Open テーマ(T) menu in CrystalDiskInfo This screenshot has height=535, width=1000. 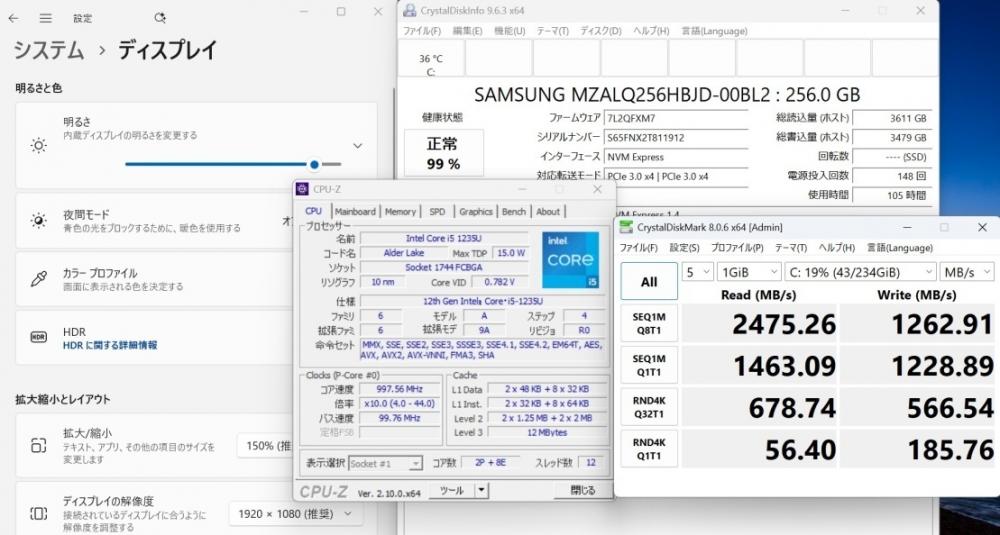552,31
